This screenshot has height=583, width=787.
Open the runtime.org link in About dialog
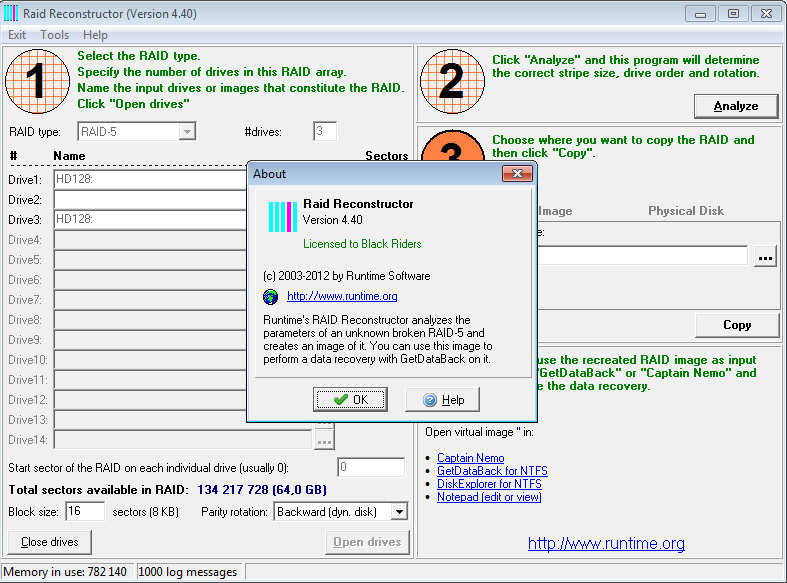pos(342,296)
